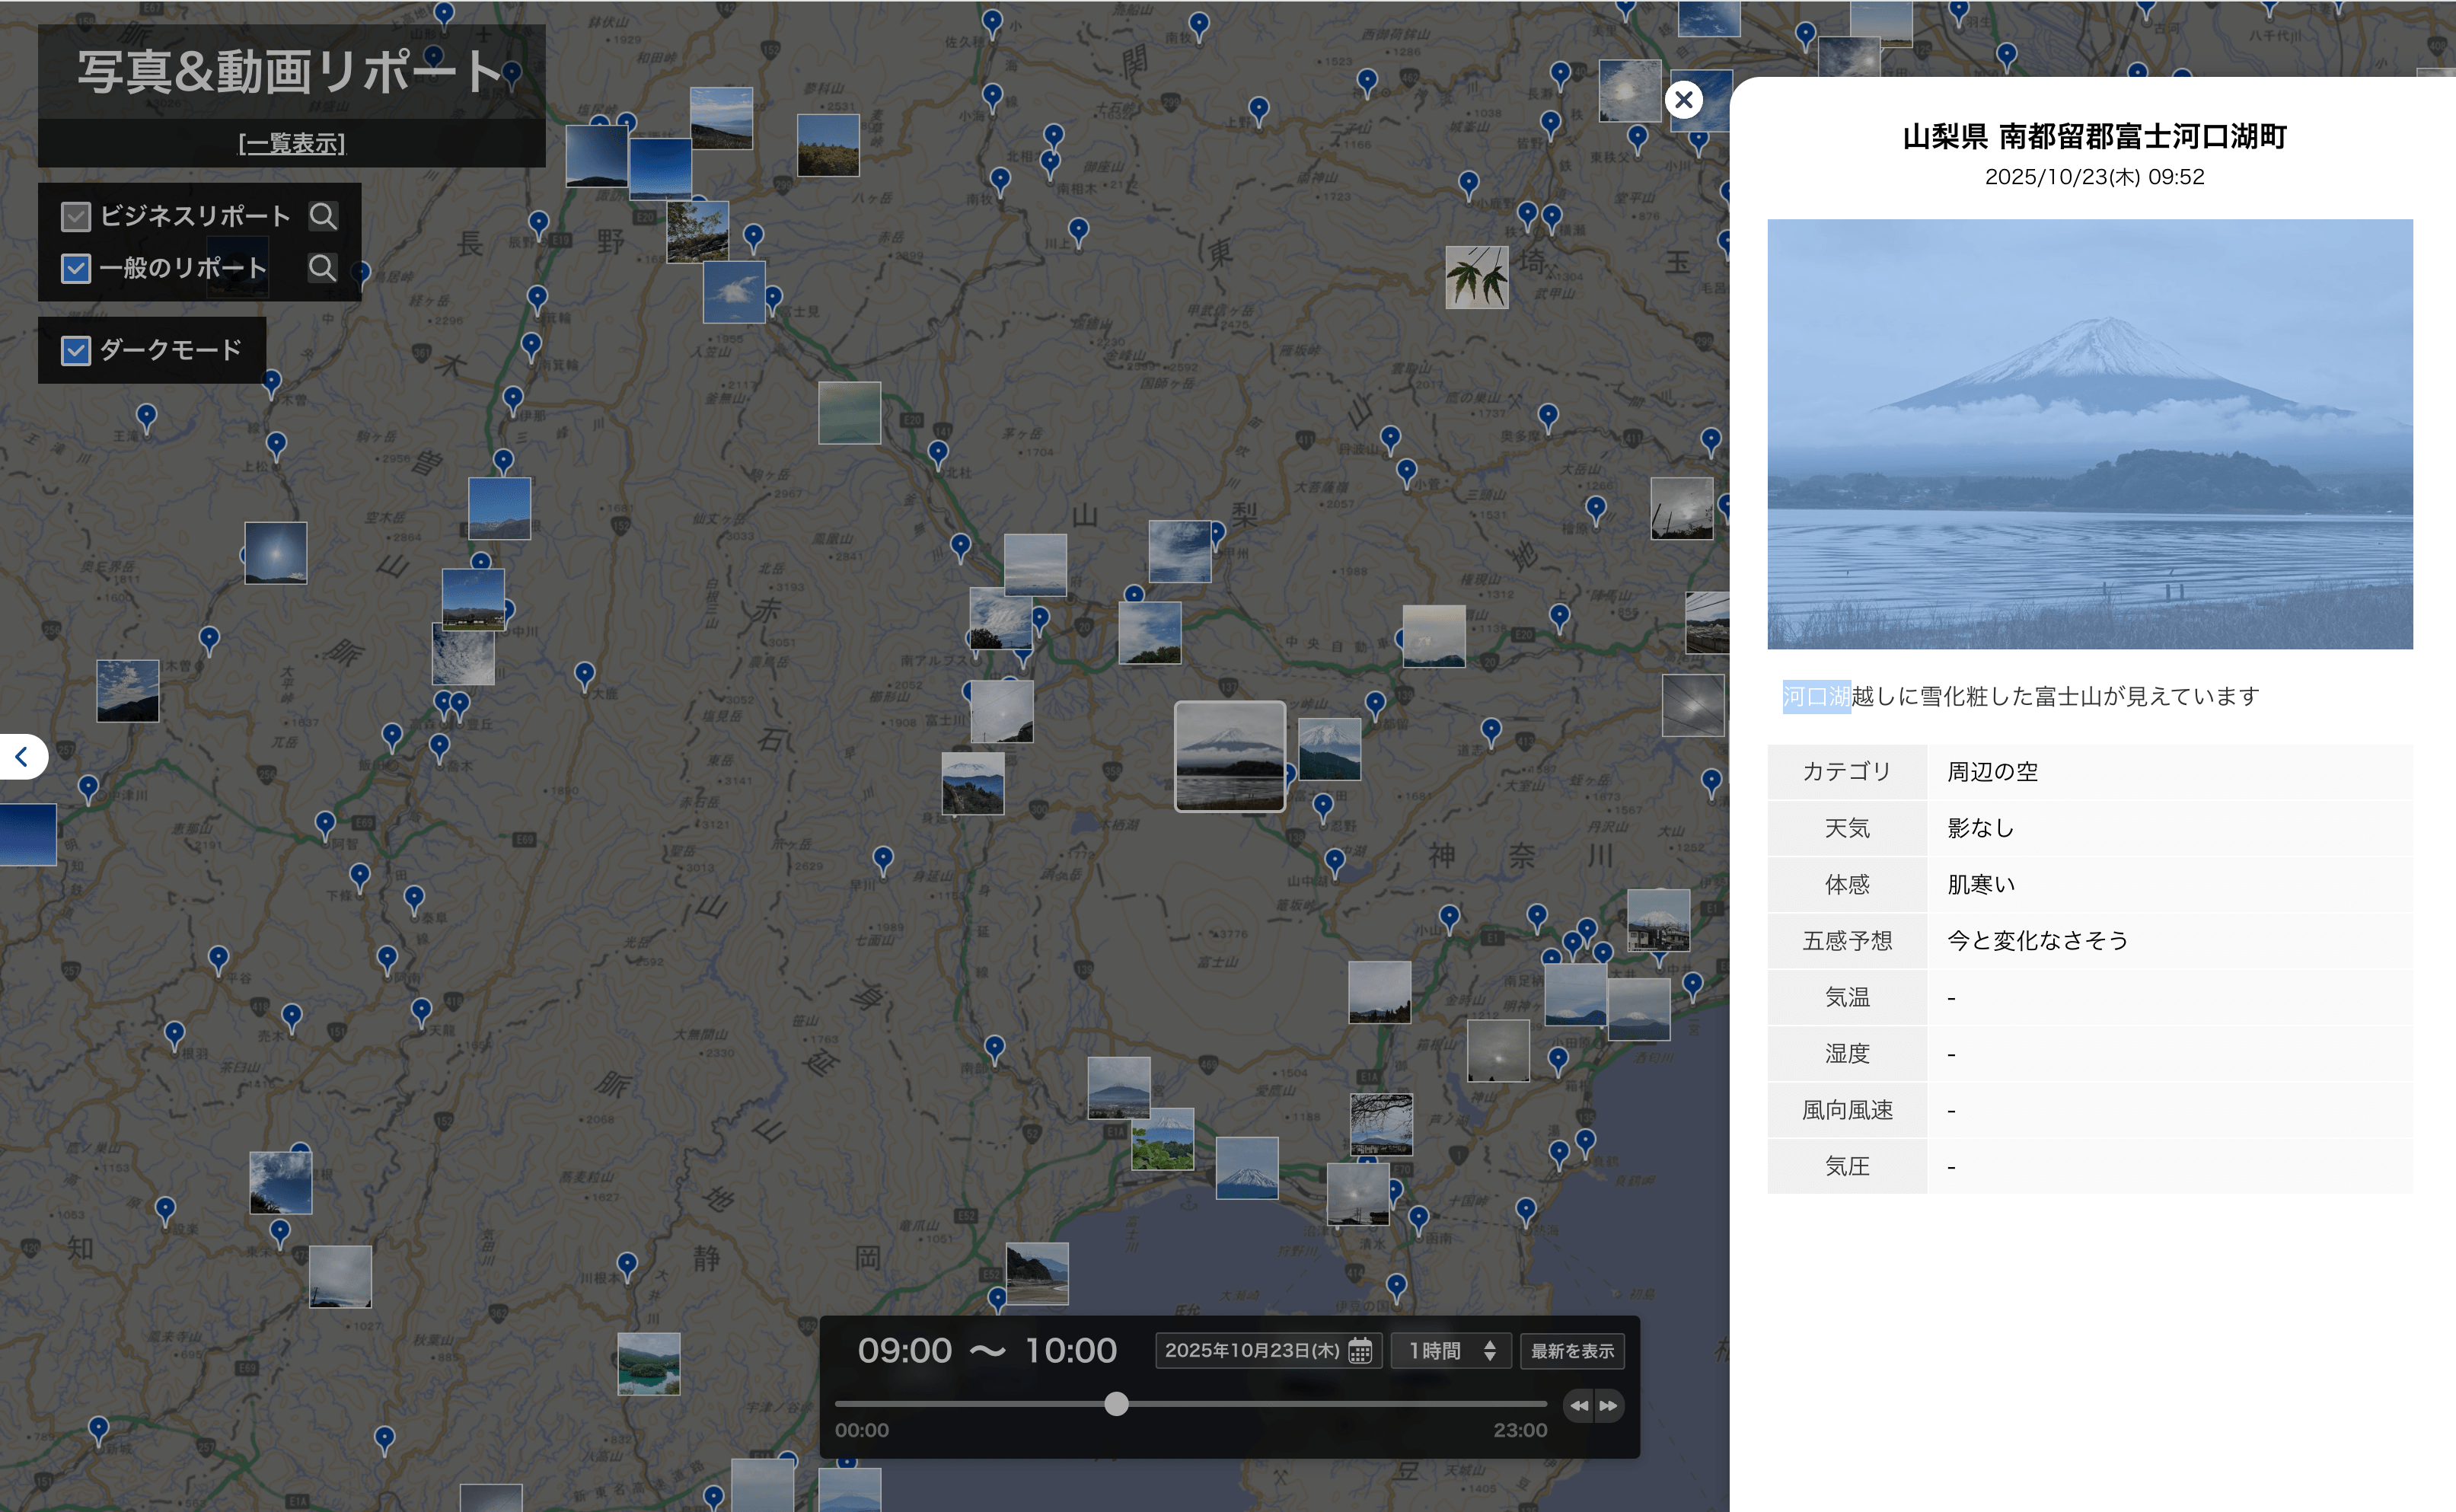Image resolution: width=2456 pixels, height=1512 pixels.
Task: Collapse the side panel with left chevron
Action: click(x=22, y=757)
